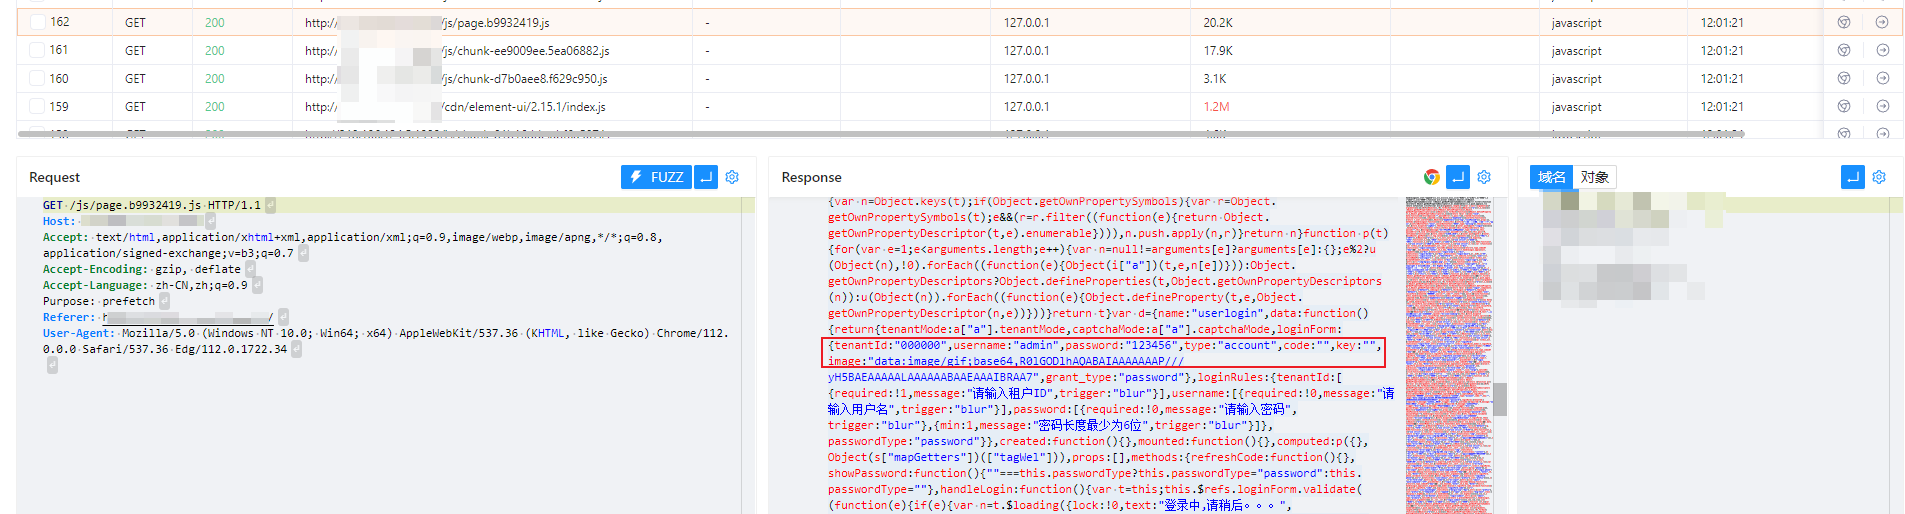The image size is (1905, 514).
Task: Click the Response vertical scrollbar thumb
Action: tap(1500, 399)
